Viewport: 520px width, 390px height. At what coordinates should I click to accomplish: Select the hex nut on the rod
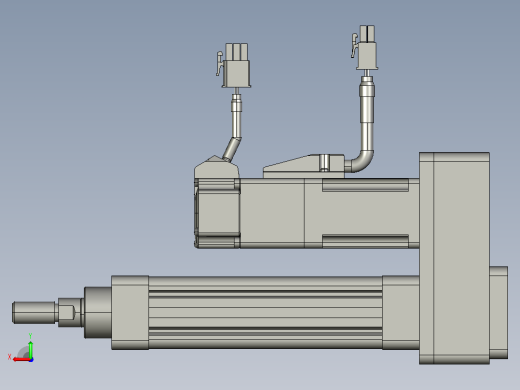pos(71,312)
